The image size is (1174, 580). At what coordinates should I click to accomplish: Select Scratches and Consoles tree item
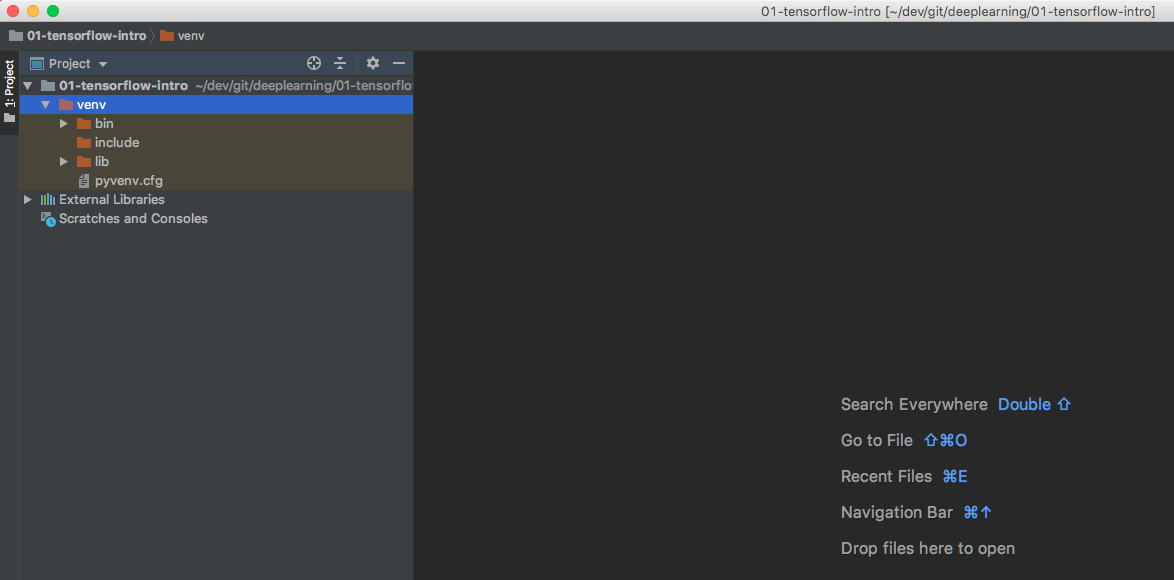click(x=133, y=219)
